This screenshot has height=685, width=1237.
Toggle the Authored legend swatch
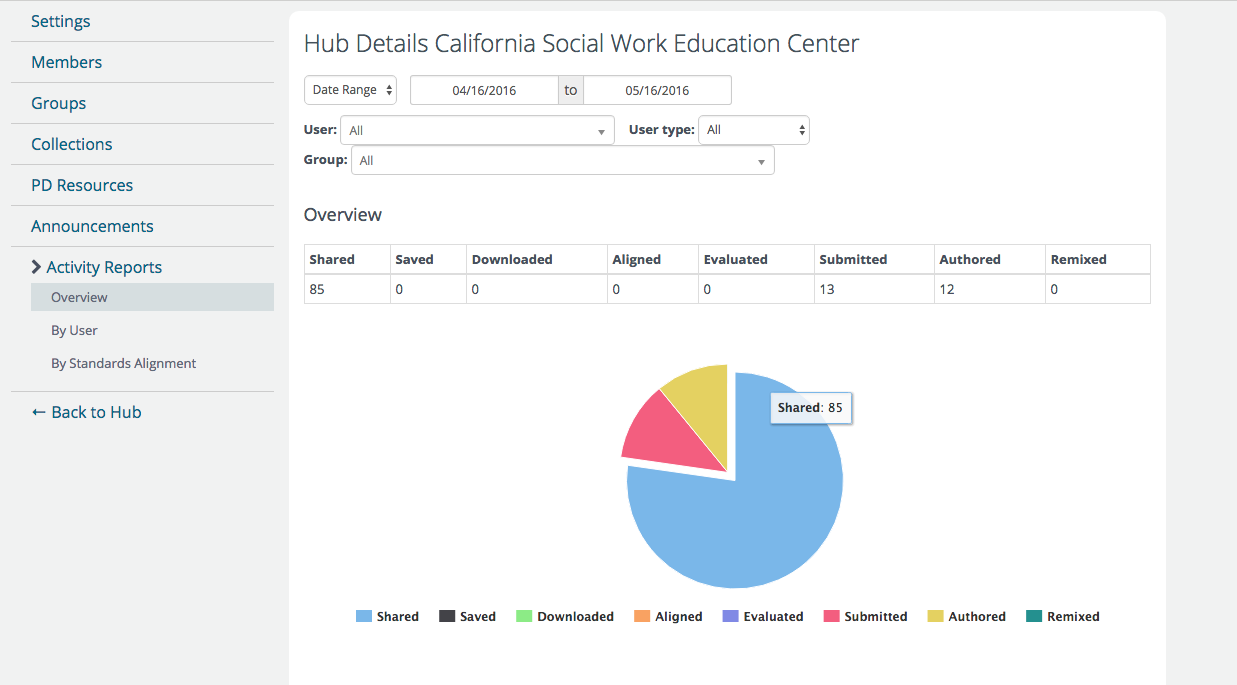click(x=935, y=616)
